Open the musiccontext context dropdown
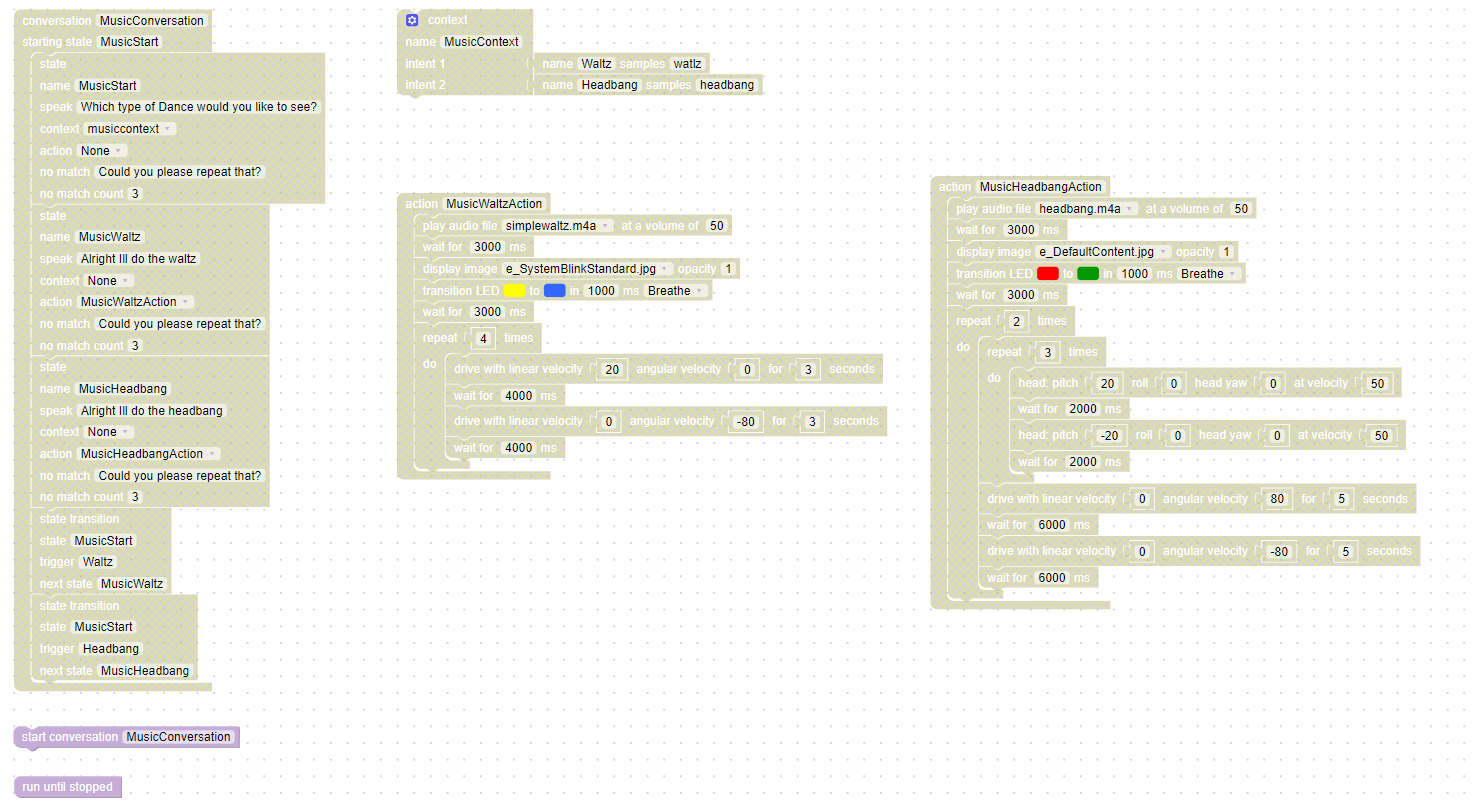1477x805 pixels. coord(130,129)
